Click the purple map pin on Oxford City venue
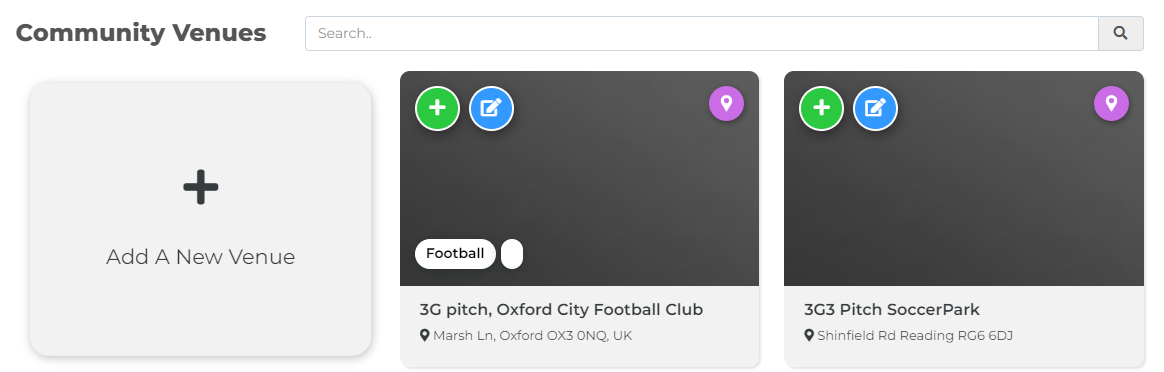 (x=726, y=104)
